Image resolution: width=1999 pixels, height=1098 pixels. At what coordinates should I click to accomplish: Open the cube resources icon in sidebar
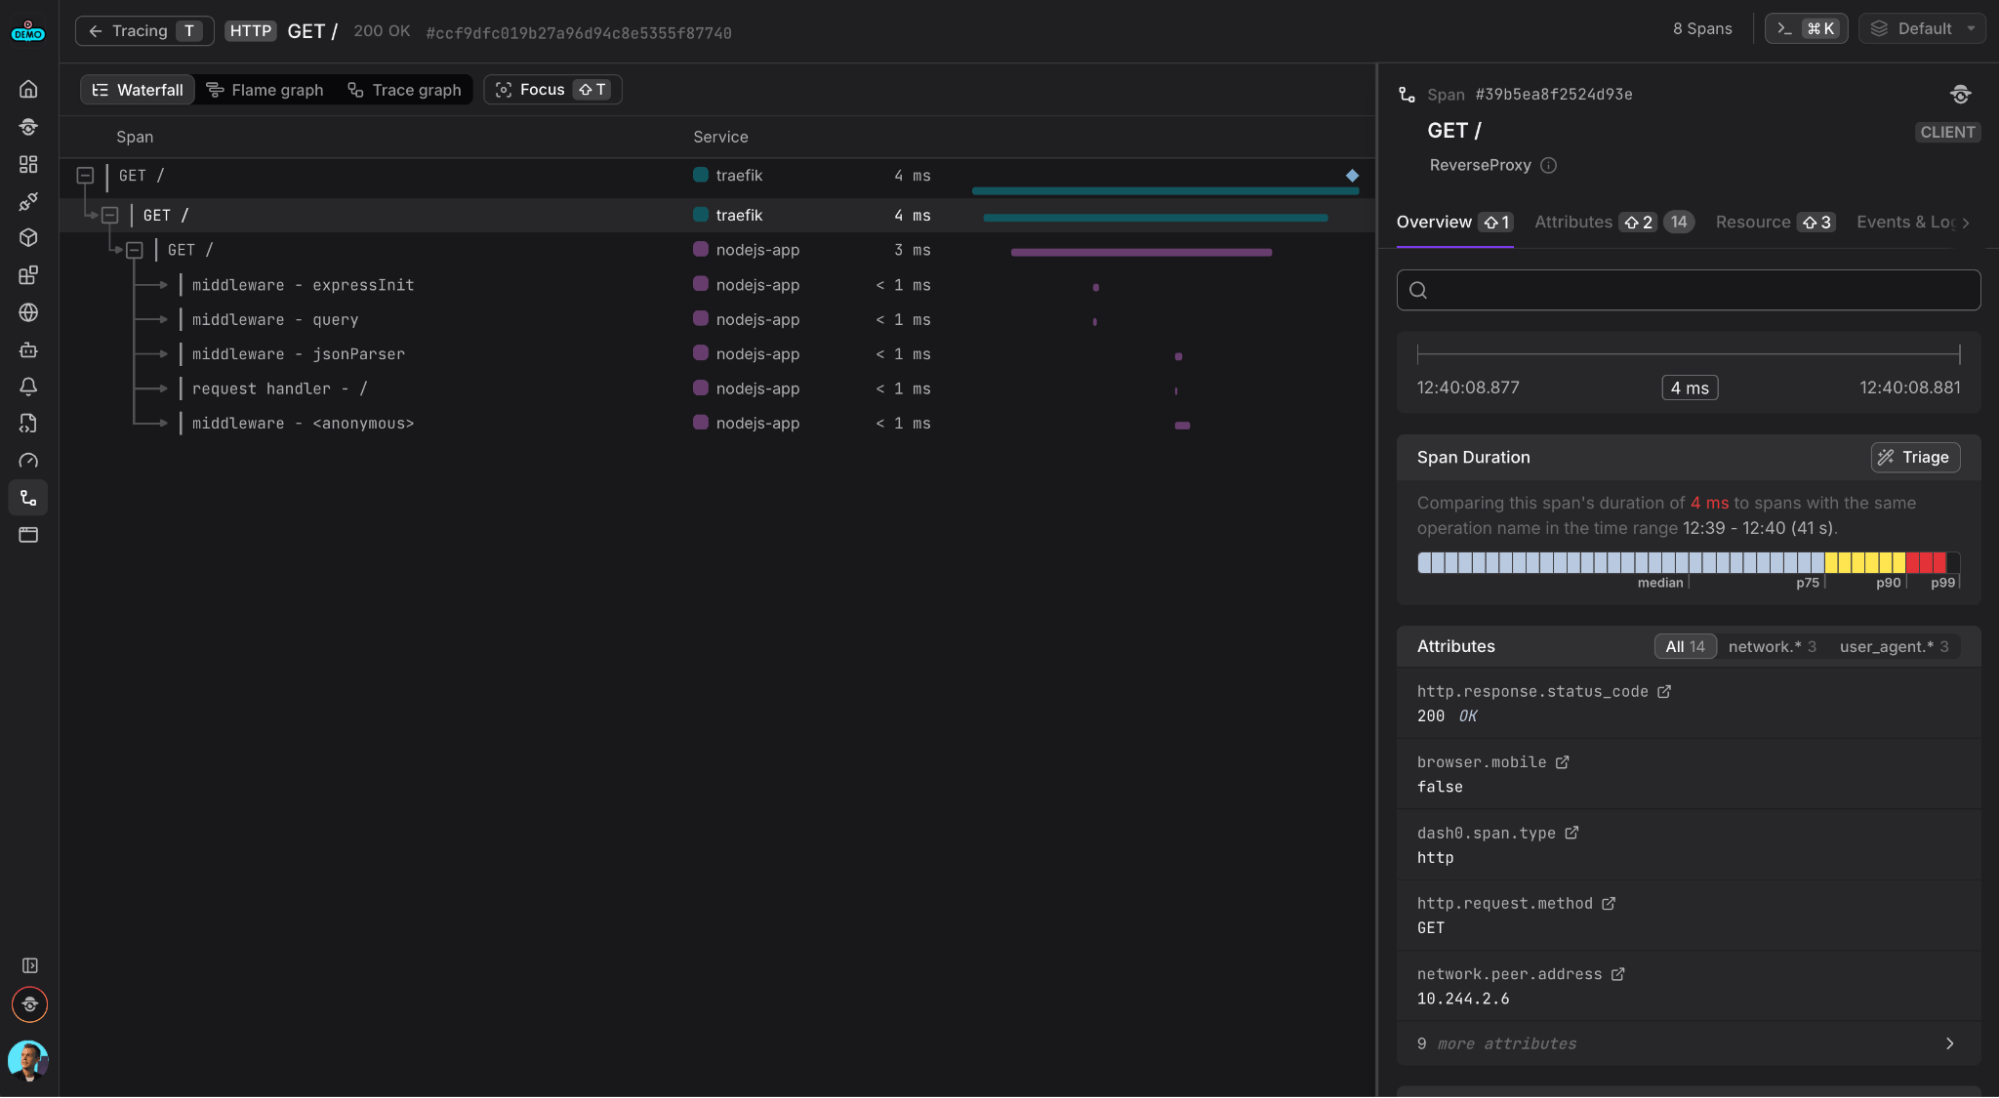(x=28, y=238)
